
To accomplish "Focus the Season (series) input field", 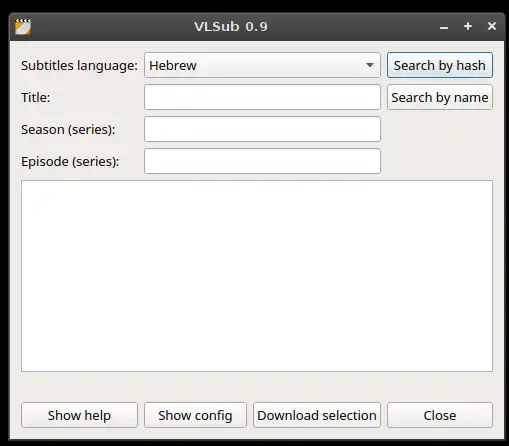I will [x=262, y=129].
